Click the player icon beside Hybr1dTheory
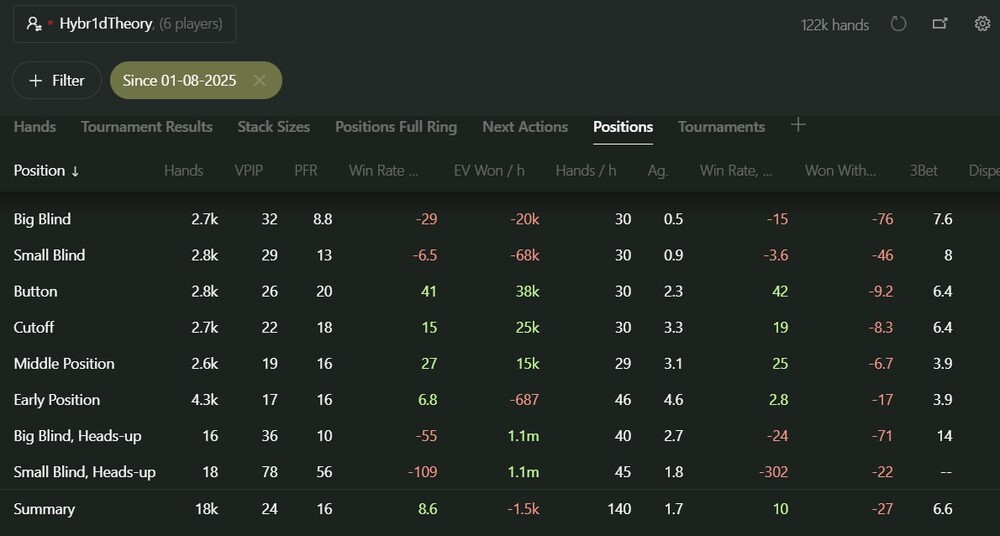Image resolution: width=1000 pixels, height=536 pixels. coord(34,24)
